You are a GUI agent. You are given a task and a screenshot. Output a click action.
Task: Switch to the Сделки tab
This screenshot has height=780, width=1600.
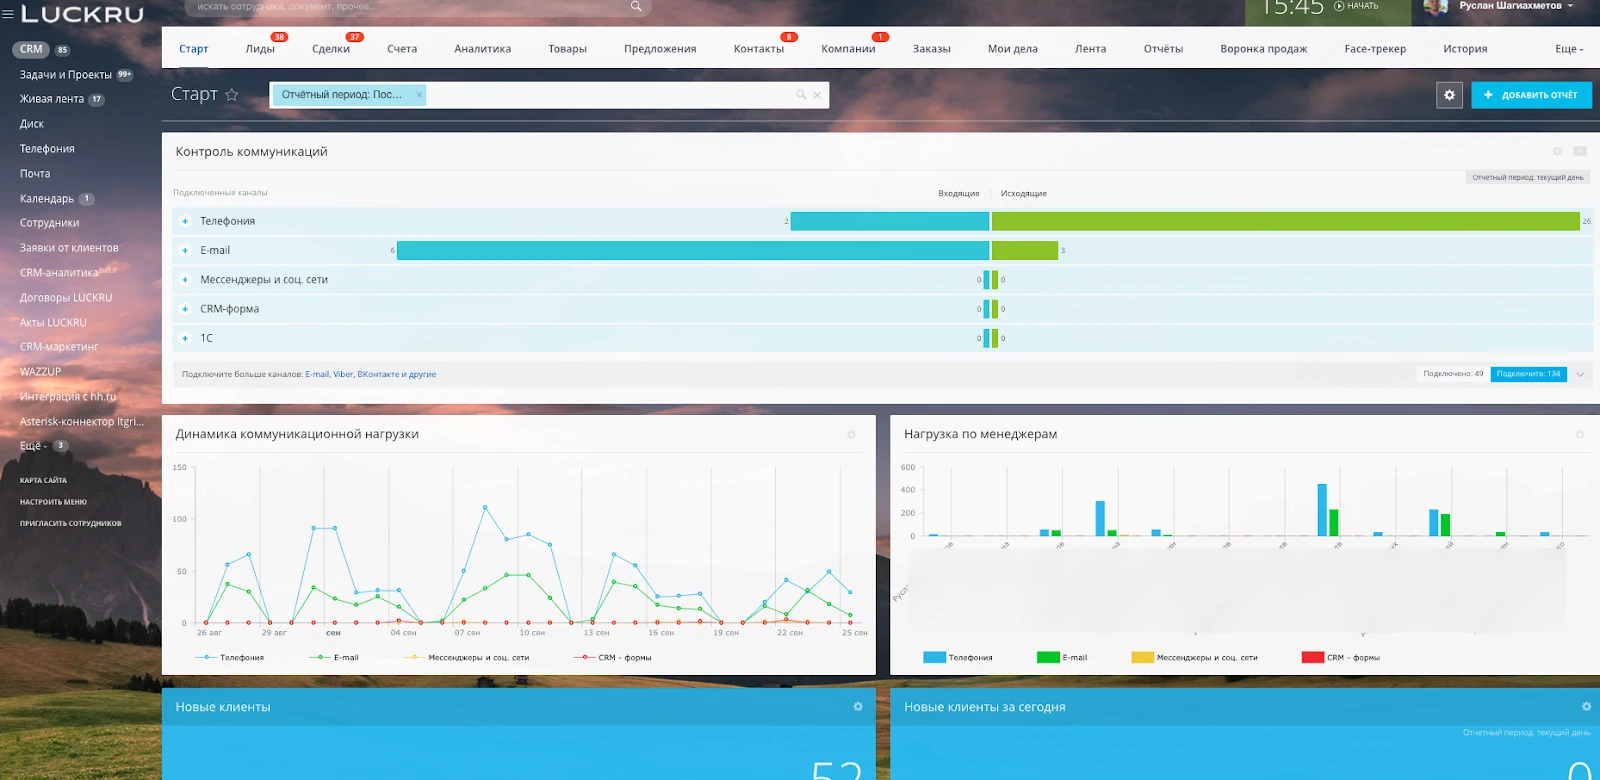[x=331, y=49]
